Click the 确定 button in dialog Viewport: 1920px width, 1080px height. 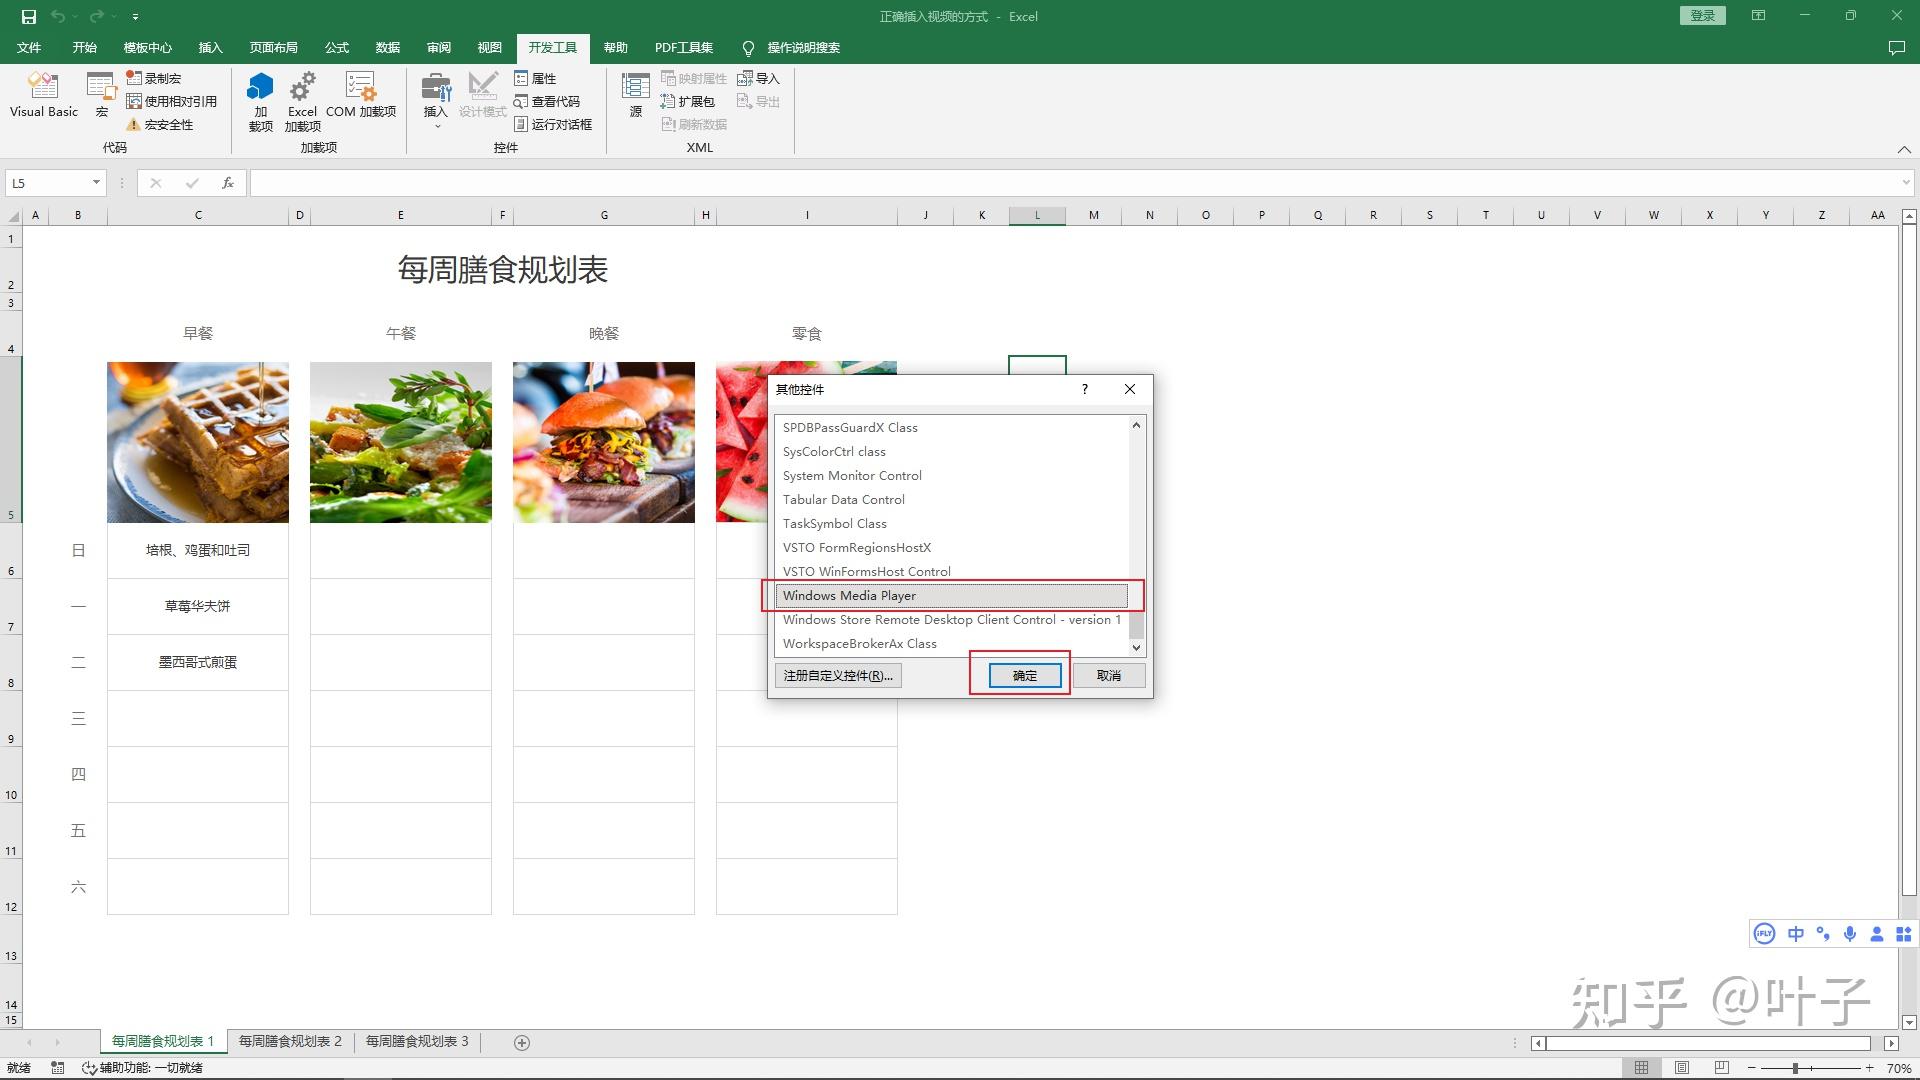tap(1024, 676)
